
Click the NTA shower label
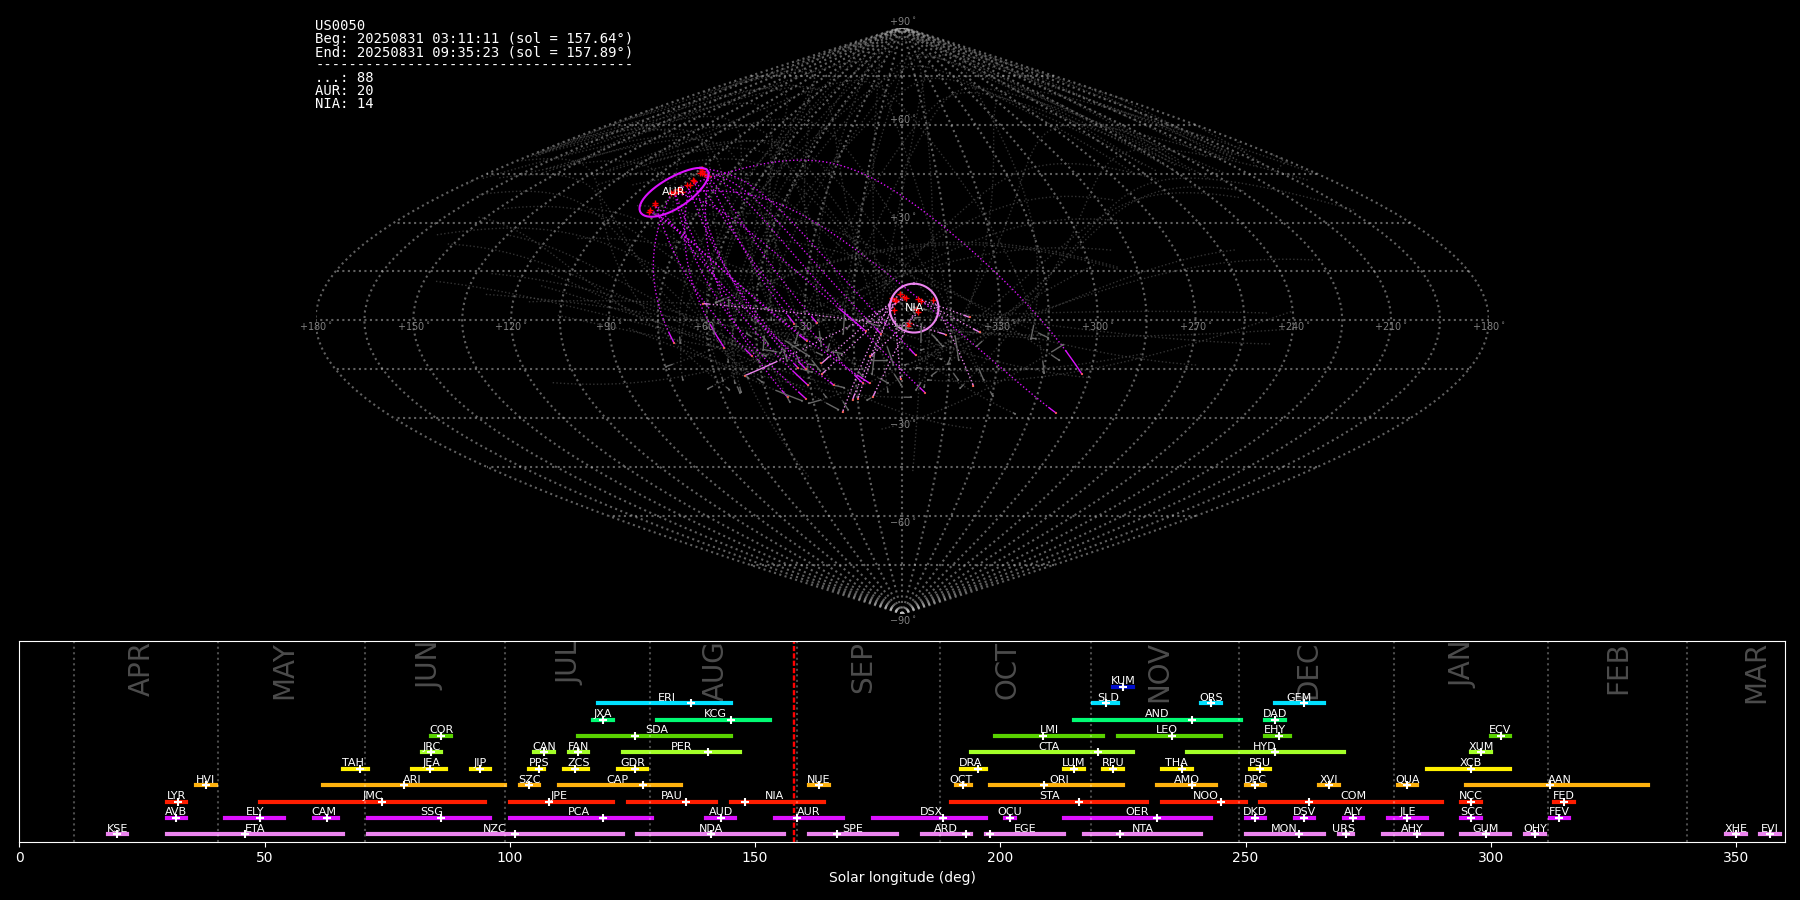(1142, 829)
